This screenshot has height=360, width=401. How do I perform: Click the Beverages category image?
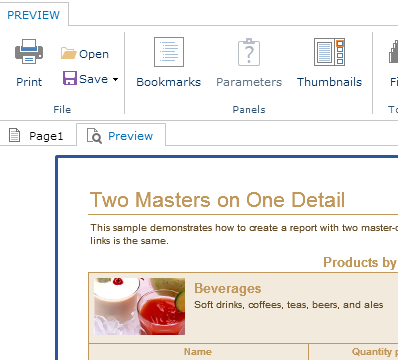pyautogui.click(x=139, y=306)
